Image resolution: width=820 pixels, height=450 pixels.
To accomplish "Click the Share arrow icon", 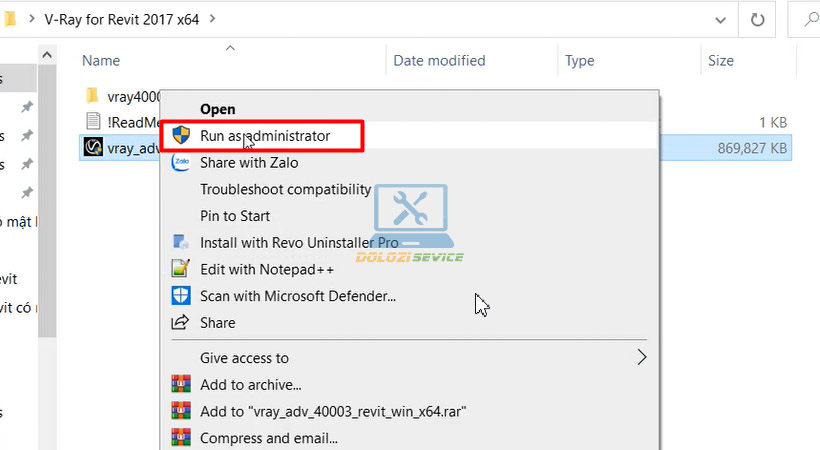I will 181,323.
